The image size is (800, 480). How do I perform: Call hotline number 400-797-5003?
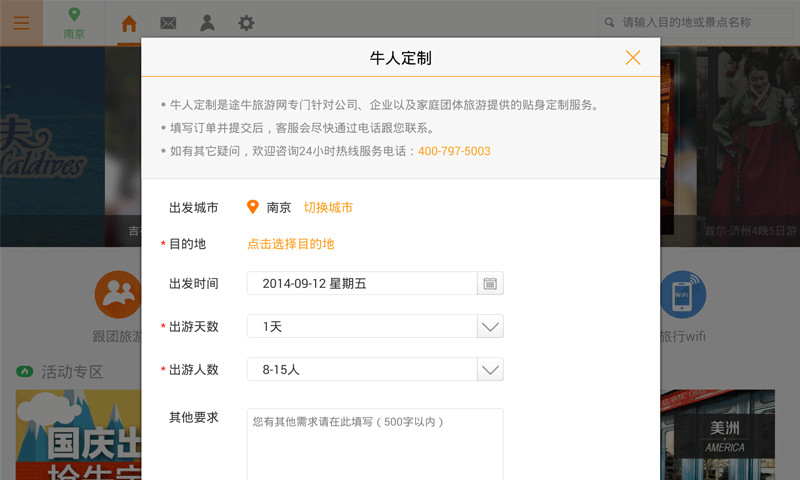pyautogui.click(x=454, y=151)
